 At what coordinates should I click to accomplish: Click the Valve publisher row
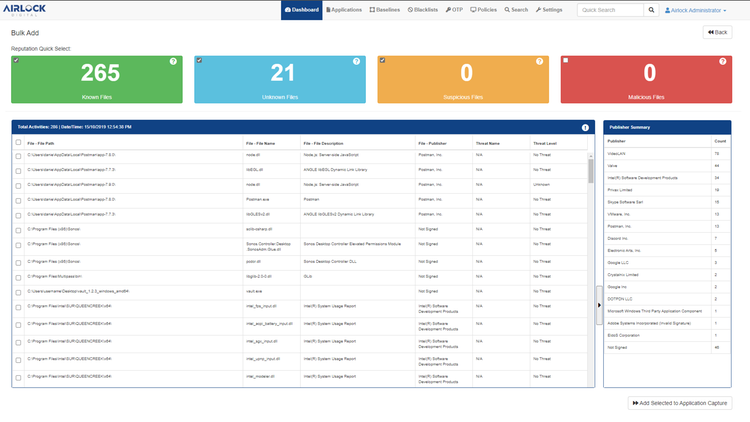click(x=667, y=166)
